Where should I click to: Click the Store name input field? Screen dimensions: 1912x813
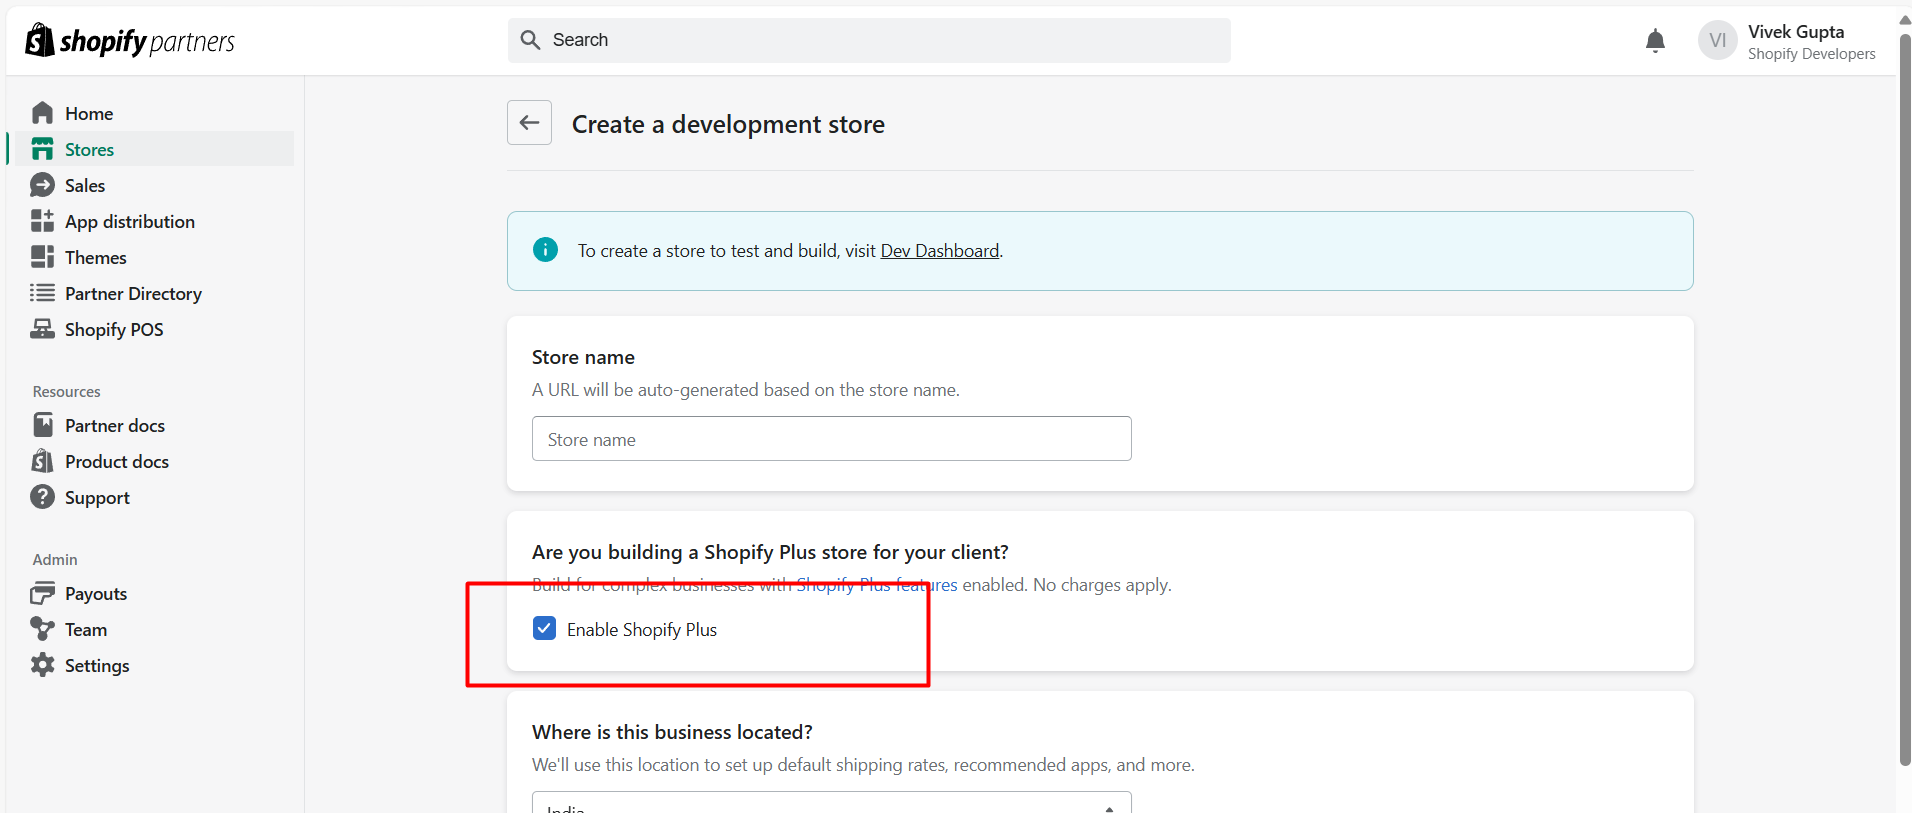point(830,439)
